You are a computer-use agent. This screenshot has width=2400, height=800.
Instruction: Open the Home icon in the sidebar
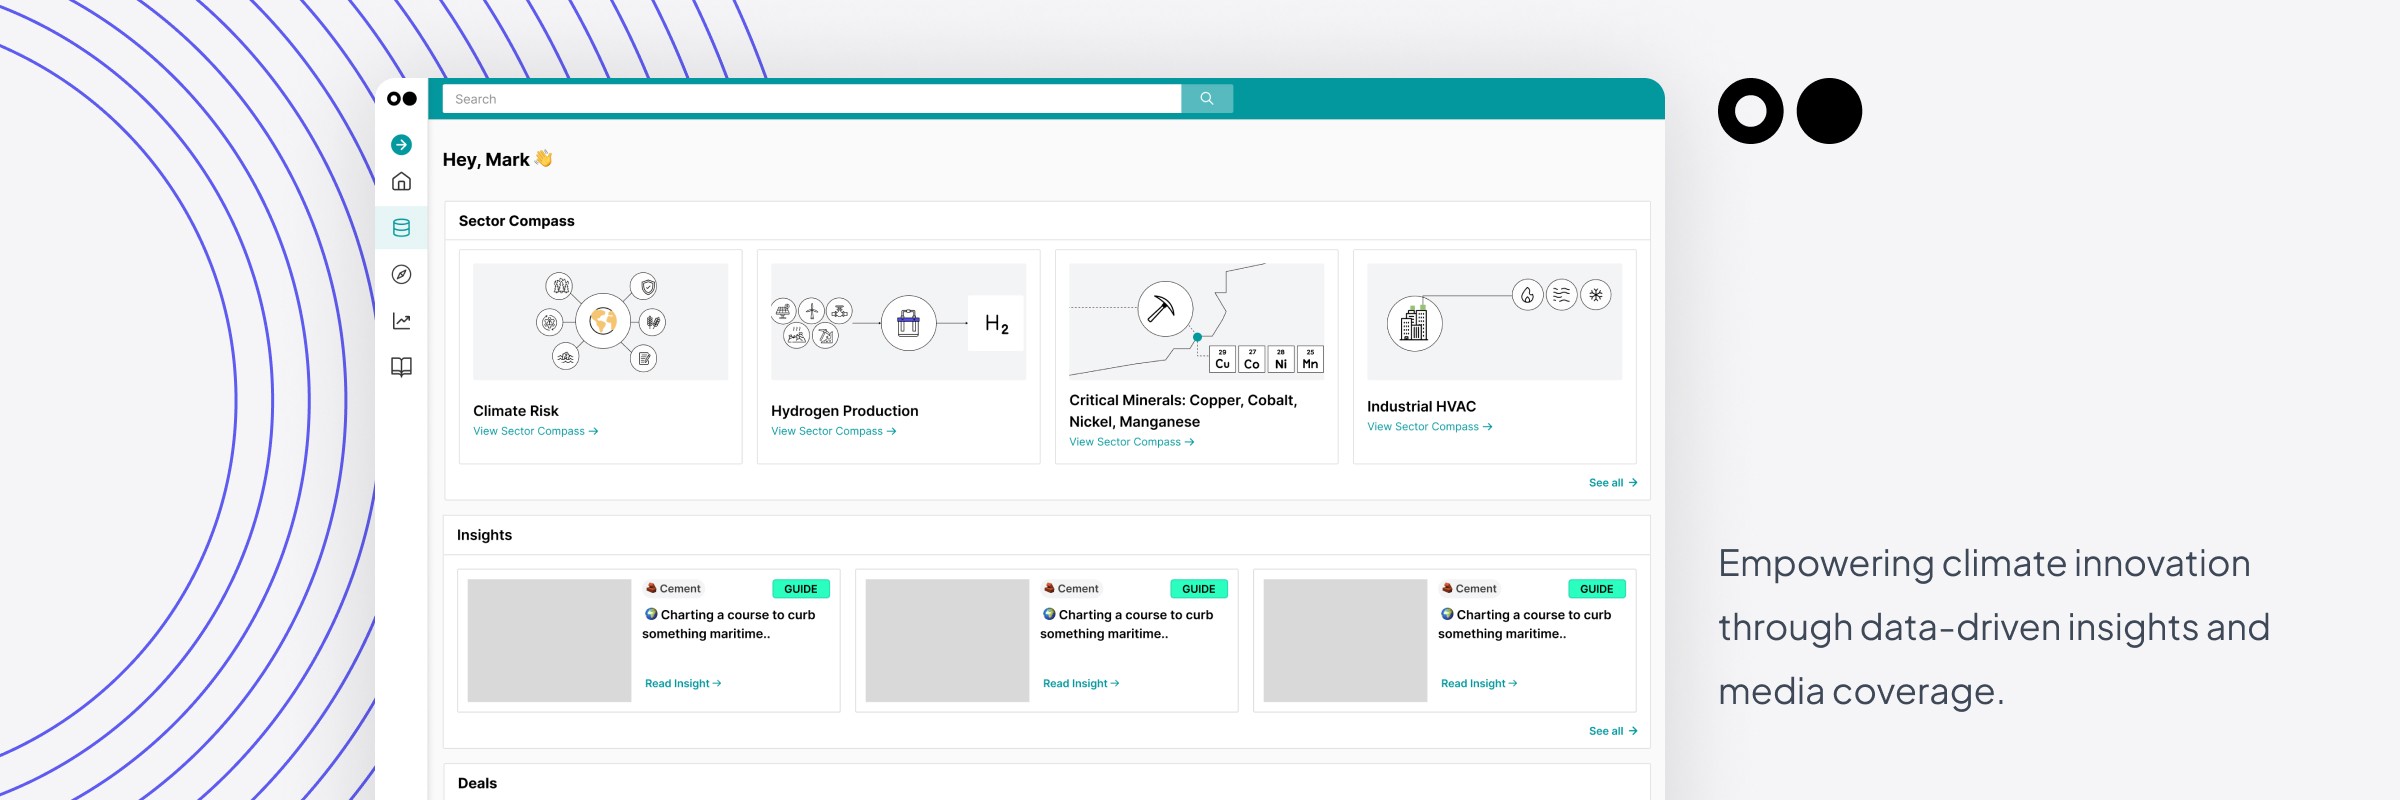401,181
